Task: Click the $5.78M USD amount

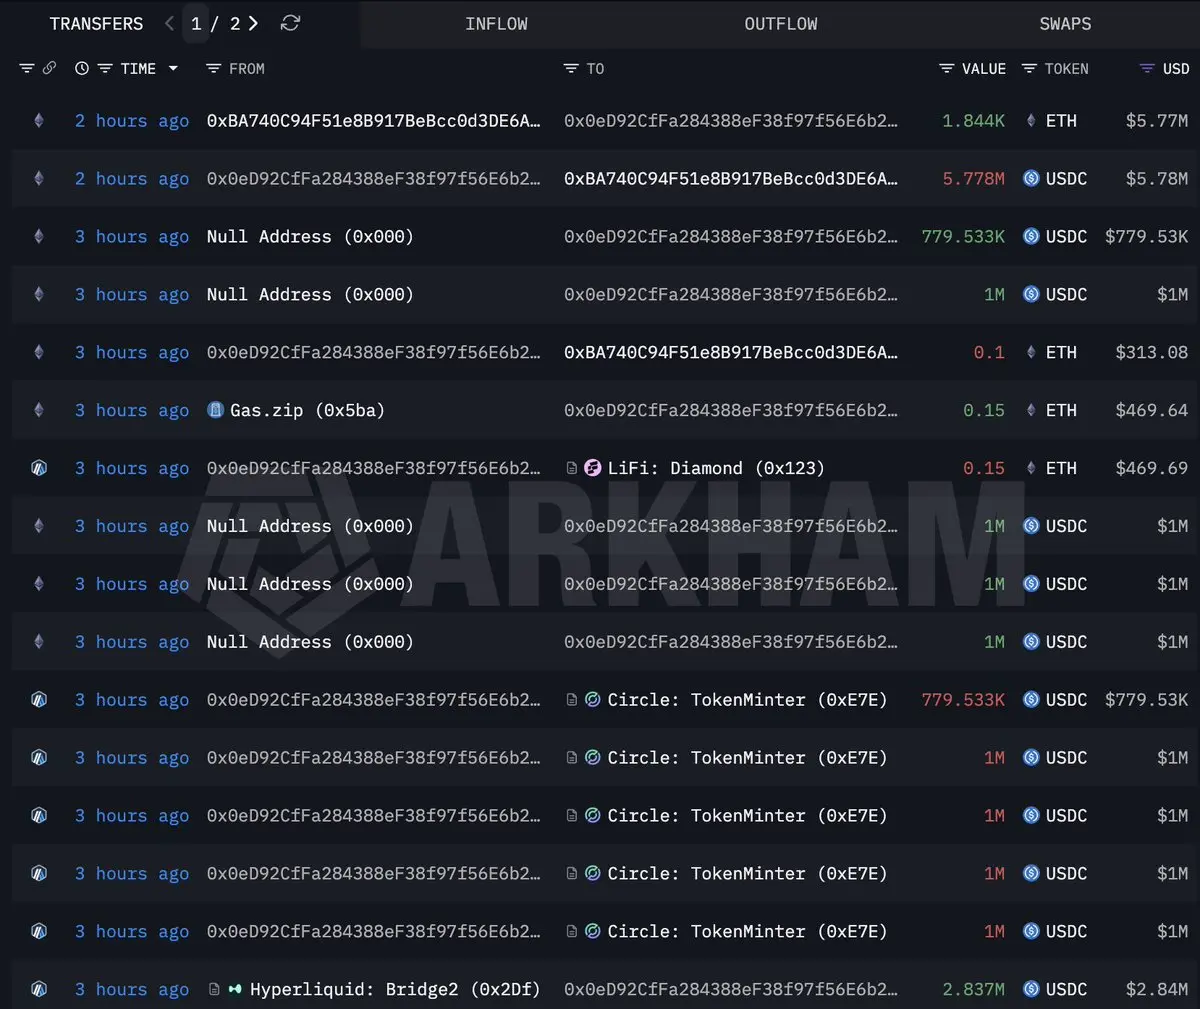Action: [1157, 179]
